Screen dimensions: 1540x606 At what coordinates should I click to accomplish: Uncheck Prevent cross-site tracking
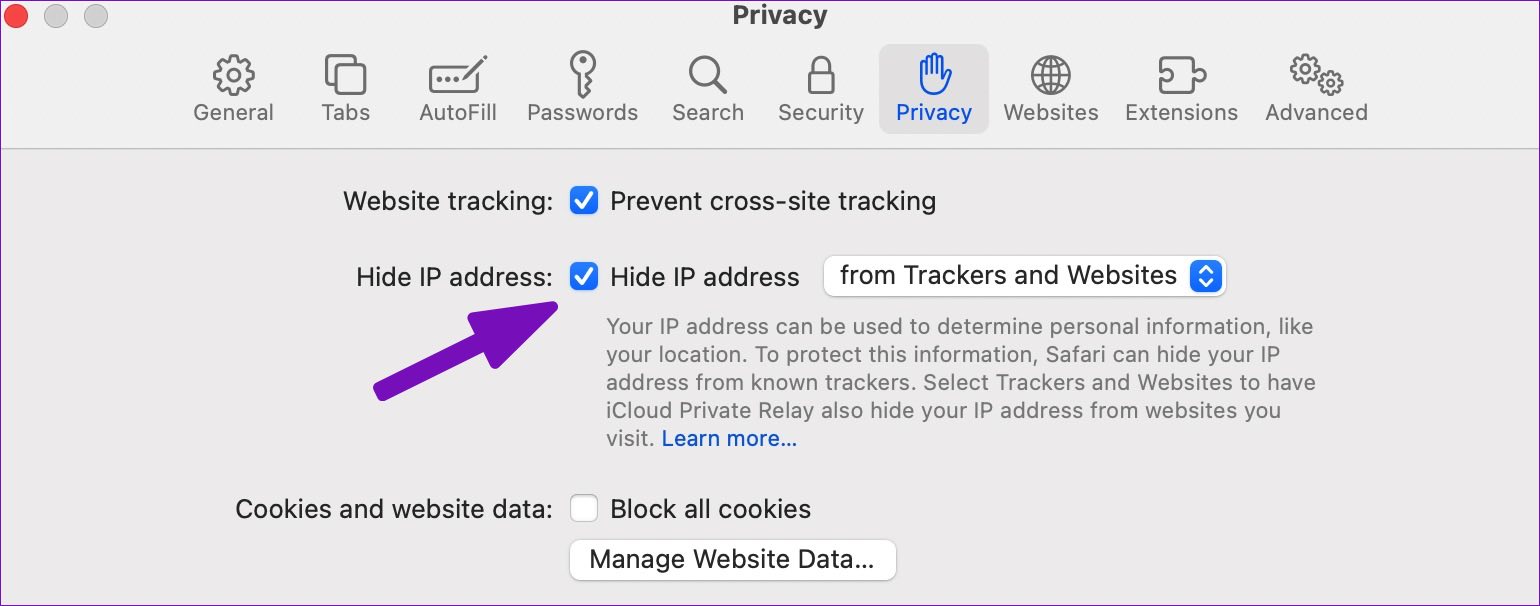pyautogui.click(x=584, y=201)
